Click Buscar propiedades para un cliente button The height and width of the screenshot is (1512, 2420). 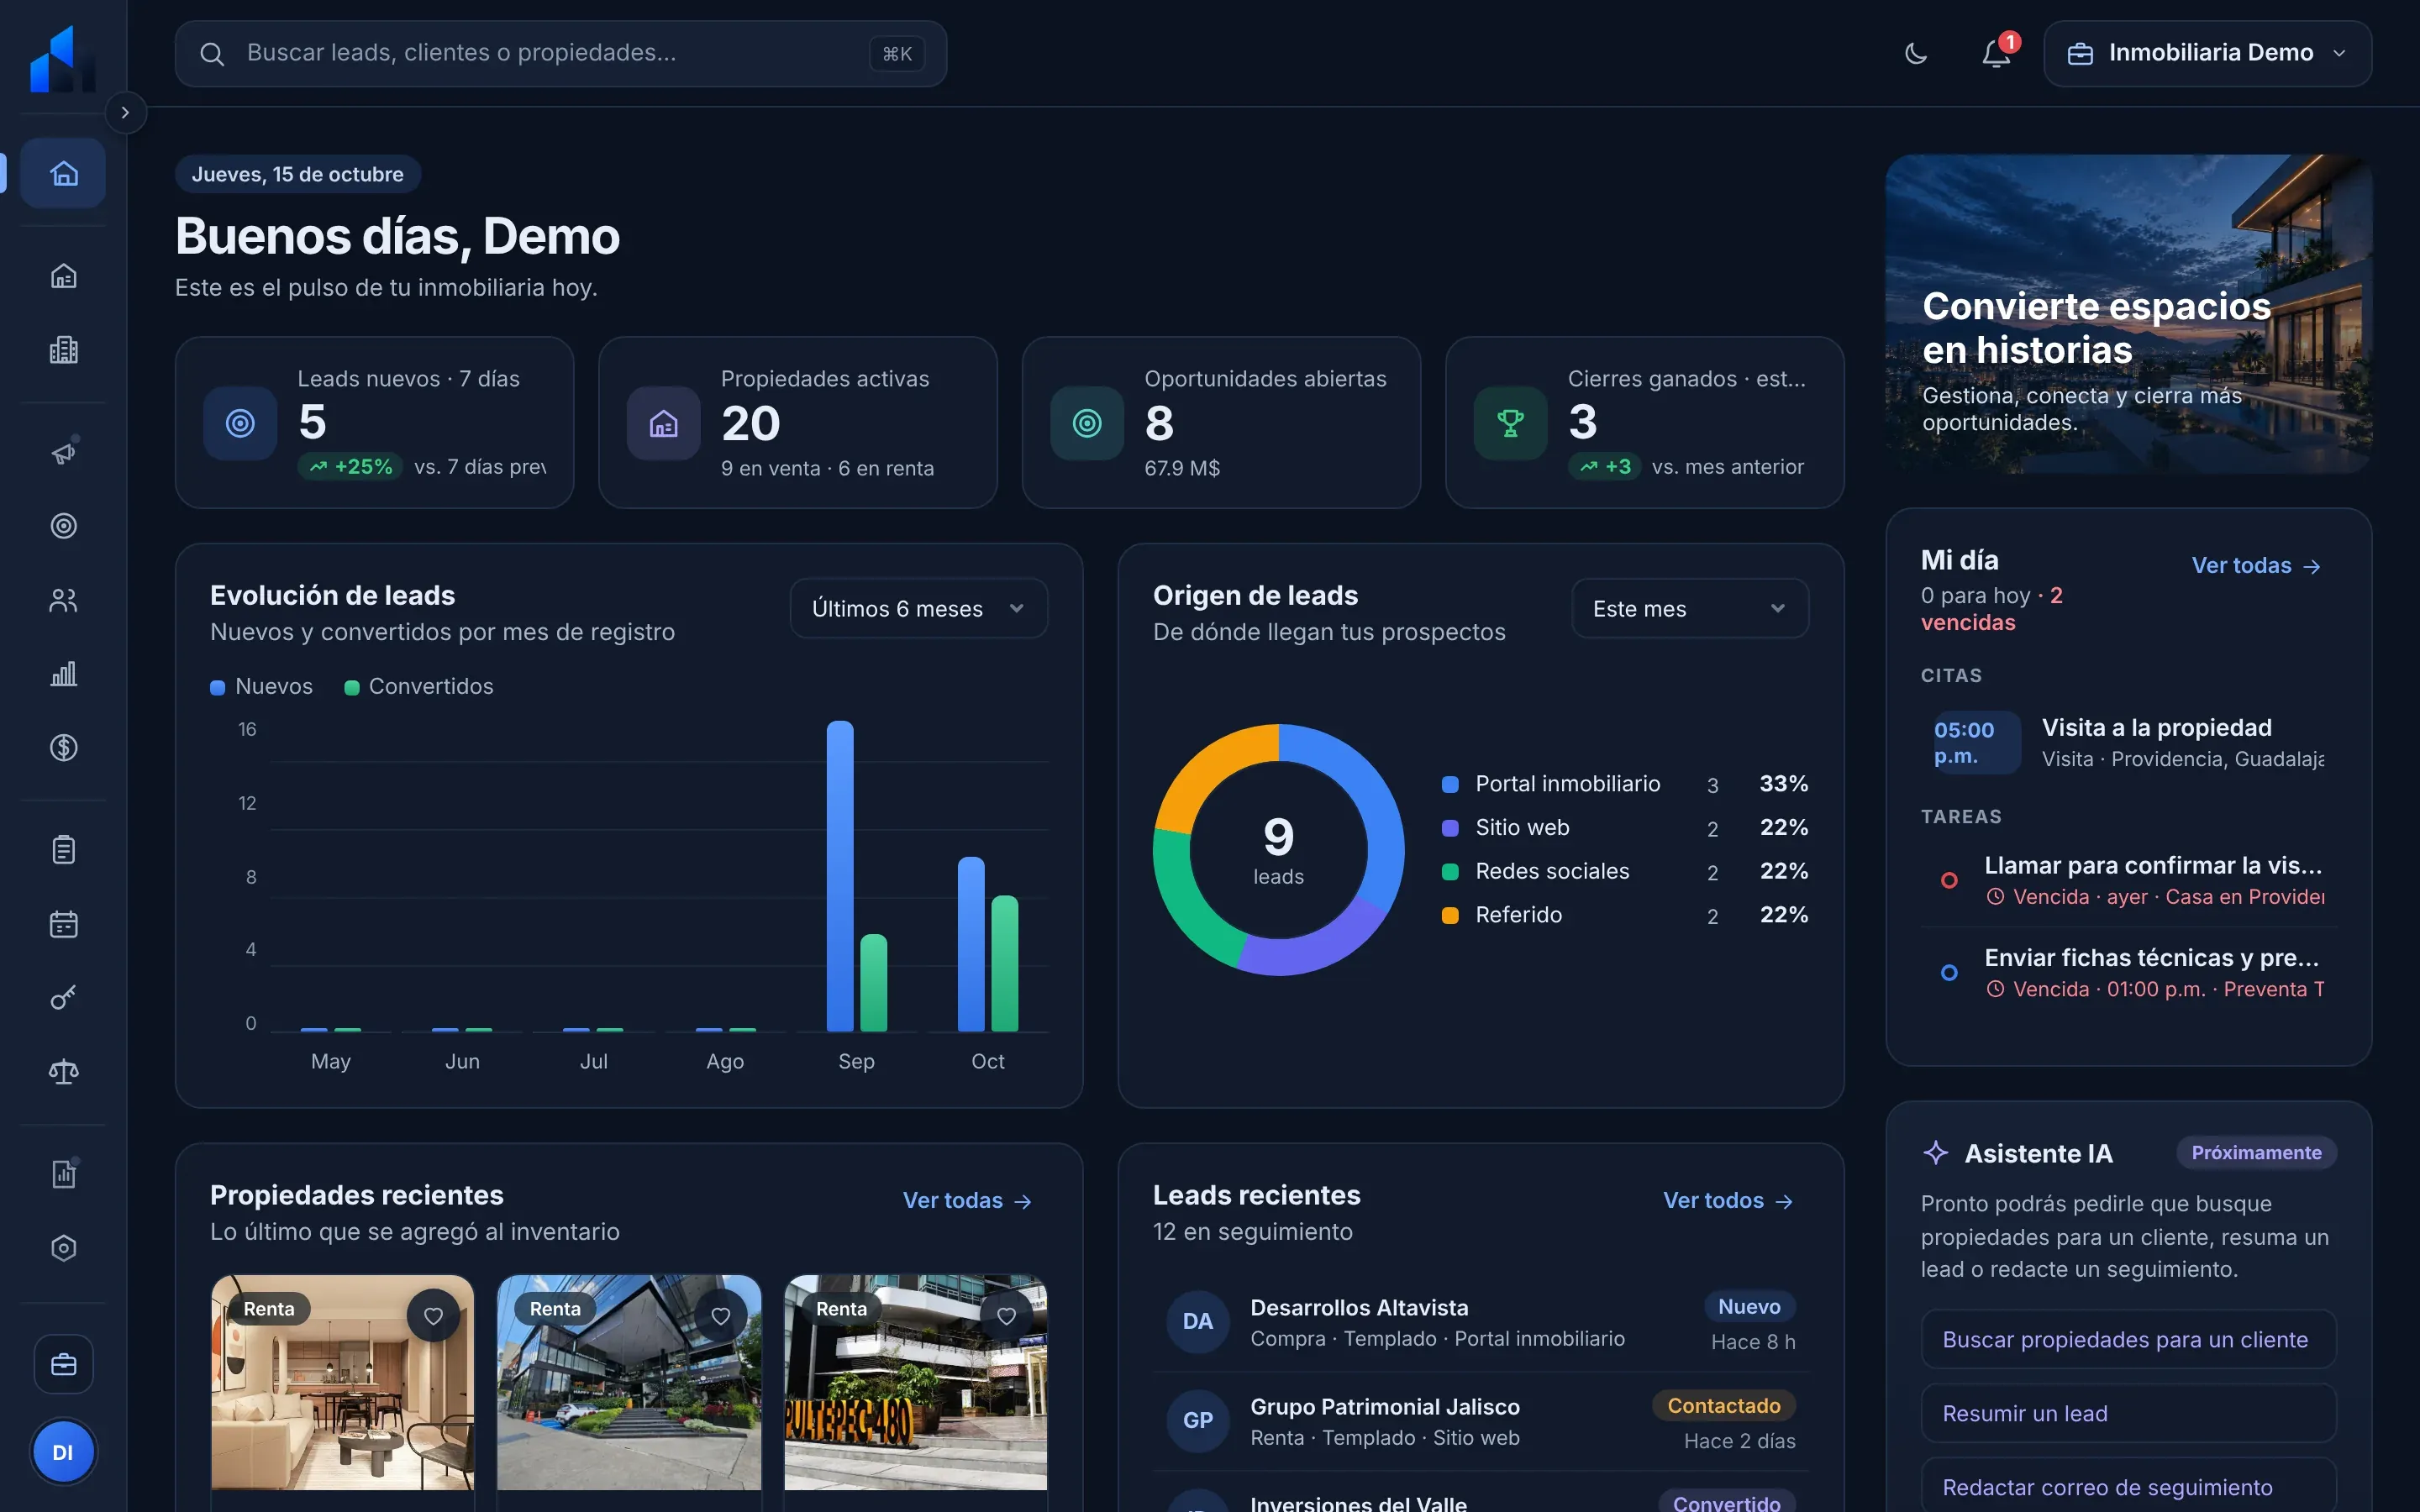[2128, 1339]
